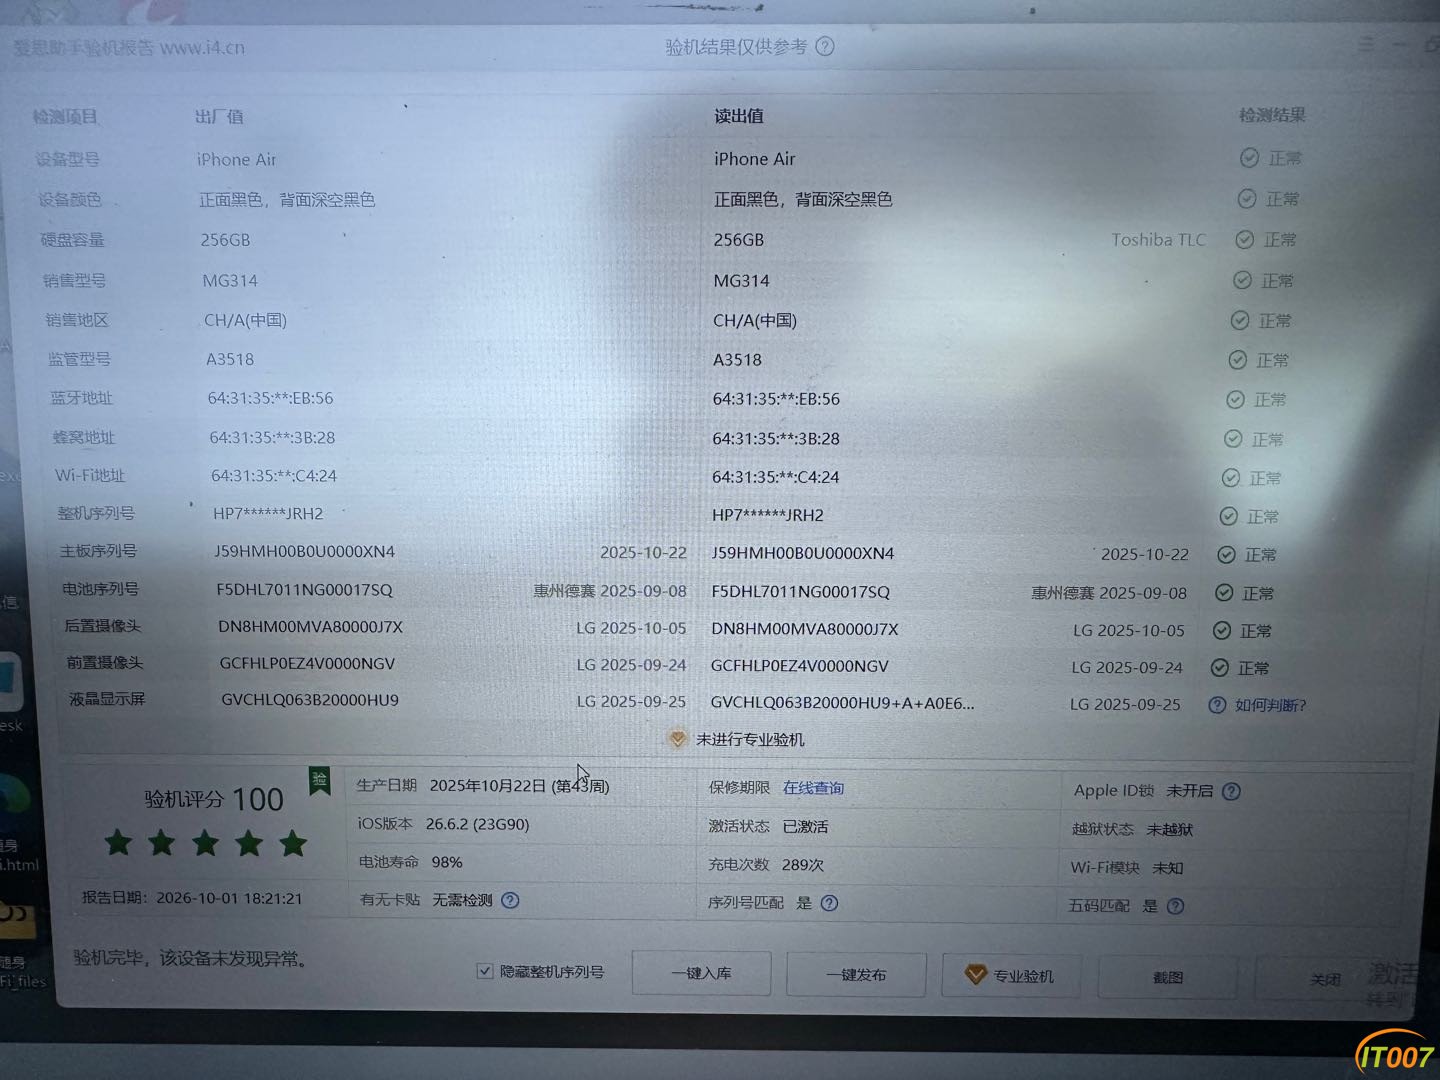Click the 未越狱 jailbreak status
The width and height of the screenshot is (1440, 1080).
(x=1170, y=829)
